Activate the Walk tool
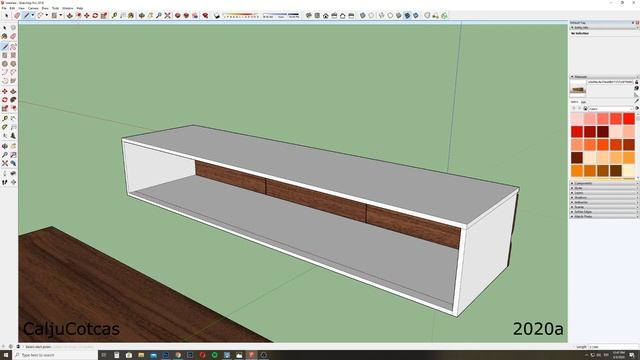The height and width of the screenshot is (360, 640). (5, 182)
